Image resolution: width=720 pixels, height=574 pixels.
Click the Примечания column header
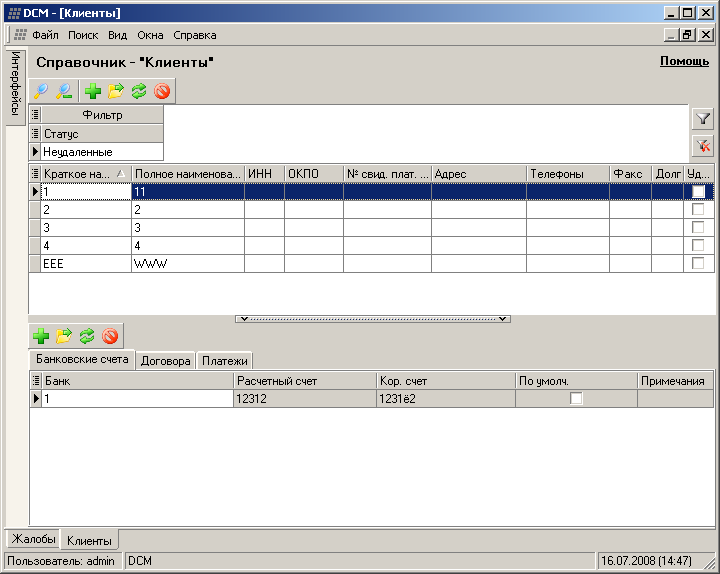tap(675, 381)
